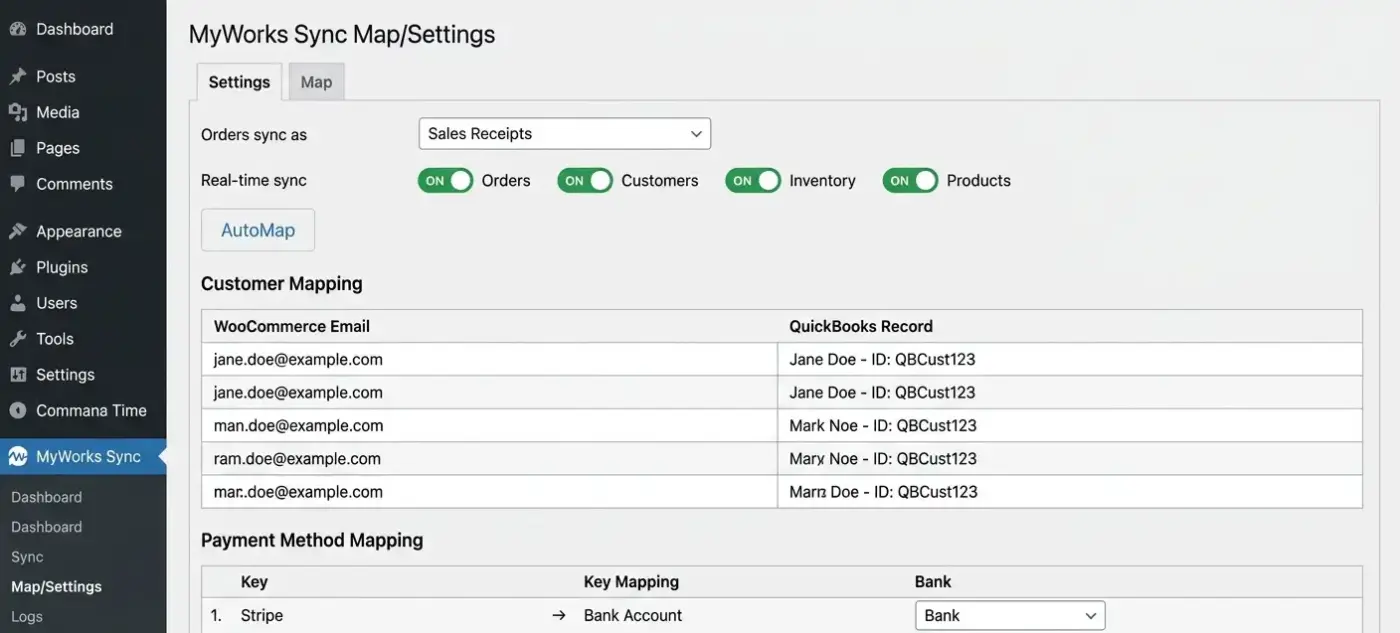Click the Commana Time clock icon
The width and height of the screenshot is (1400, 633).
point(17,411)
